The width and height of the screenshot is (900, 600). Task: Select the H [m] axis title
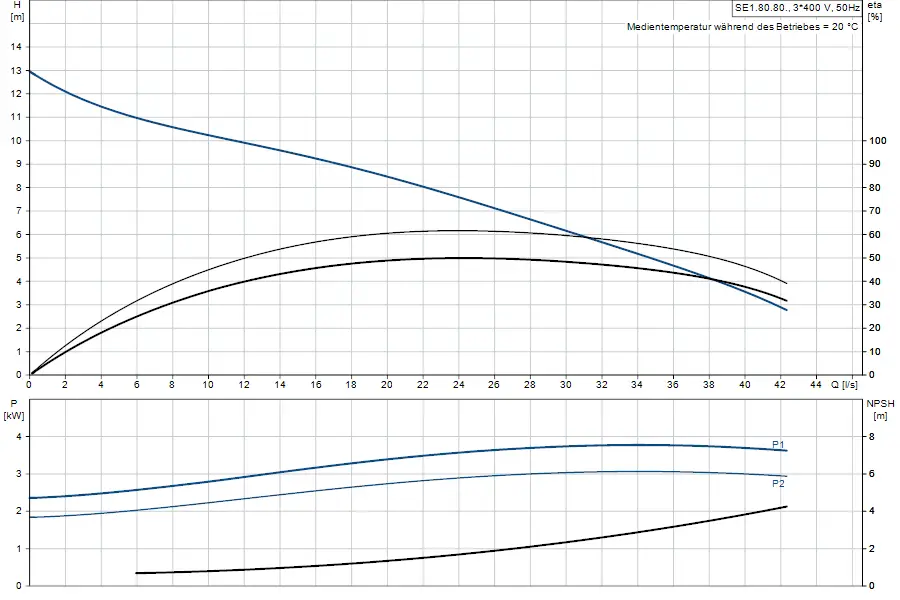(x=17, y=10)
